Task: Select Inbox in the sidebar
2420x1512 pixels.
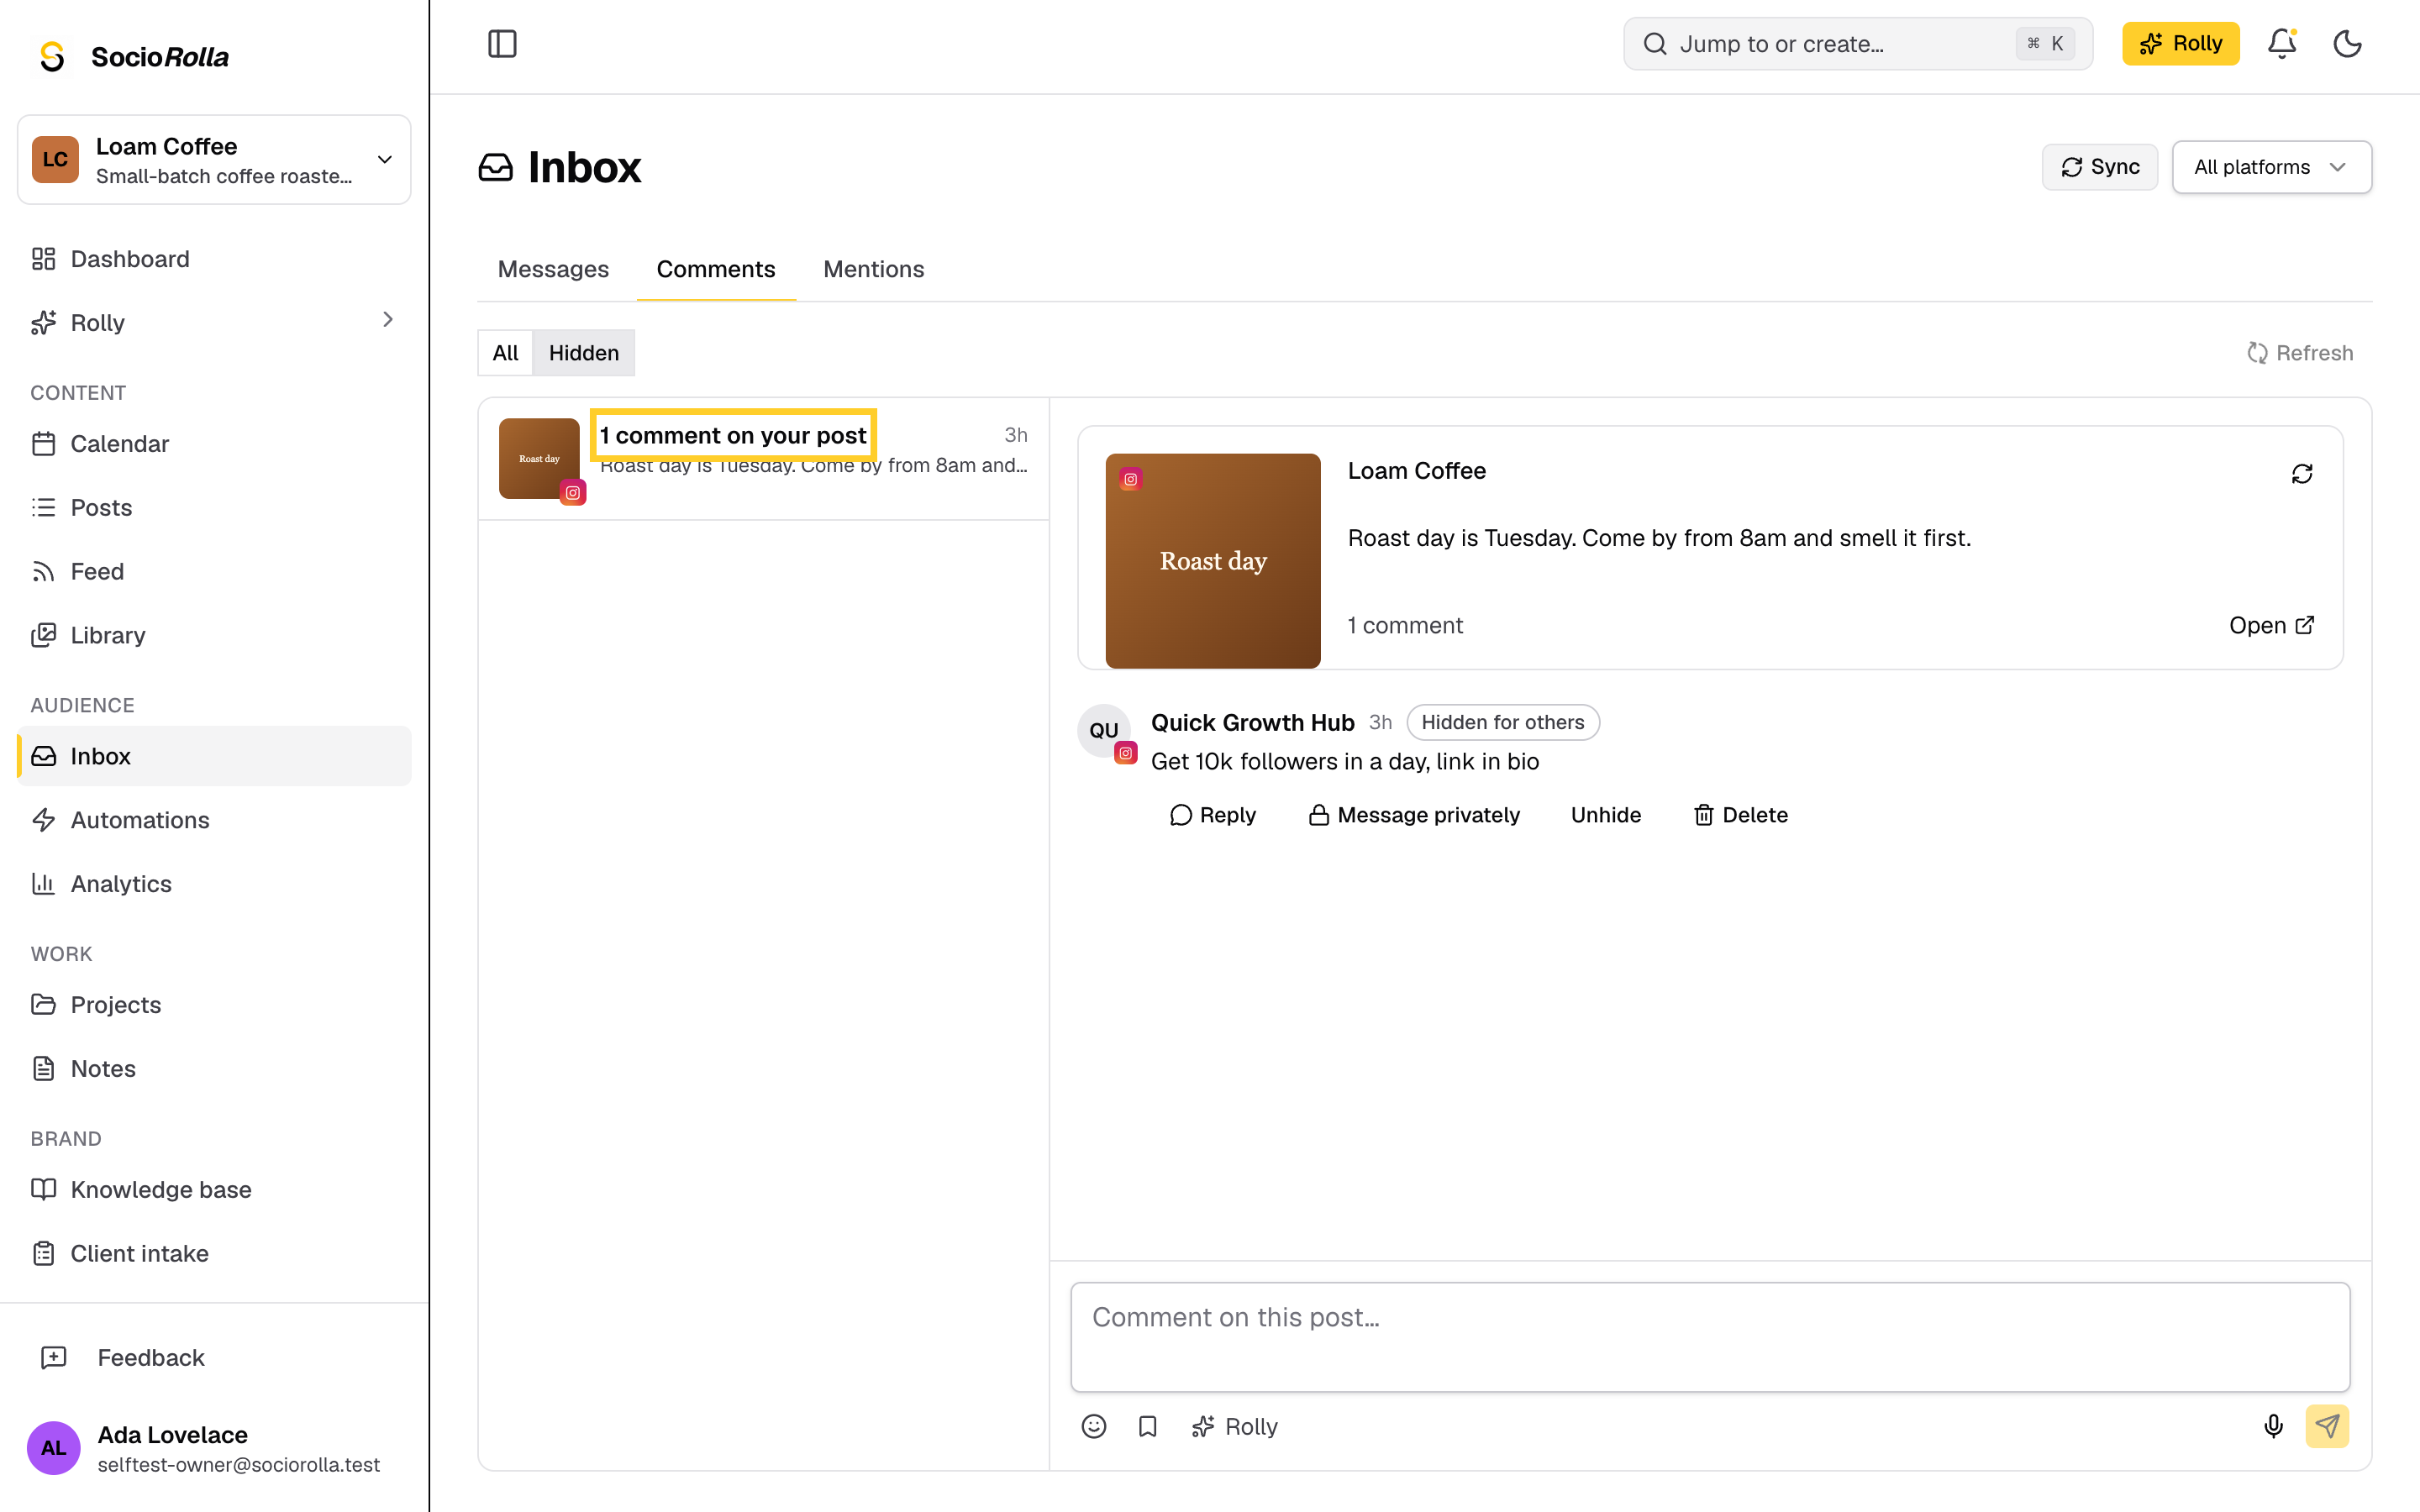Action: (x=214, y=756)
